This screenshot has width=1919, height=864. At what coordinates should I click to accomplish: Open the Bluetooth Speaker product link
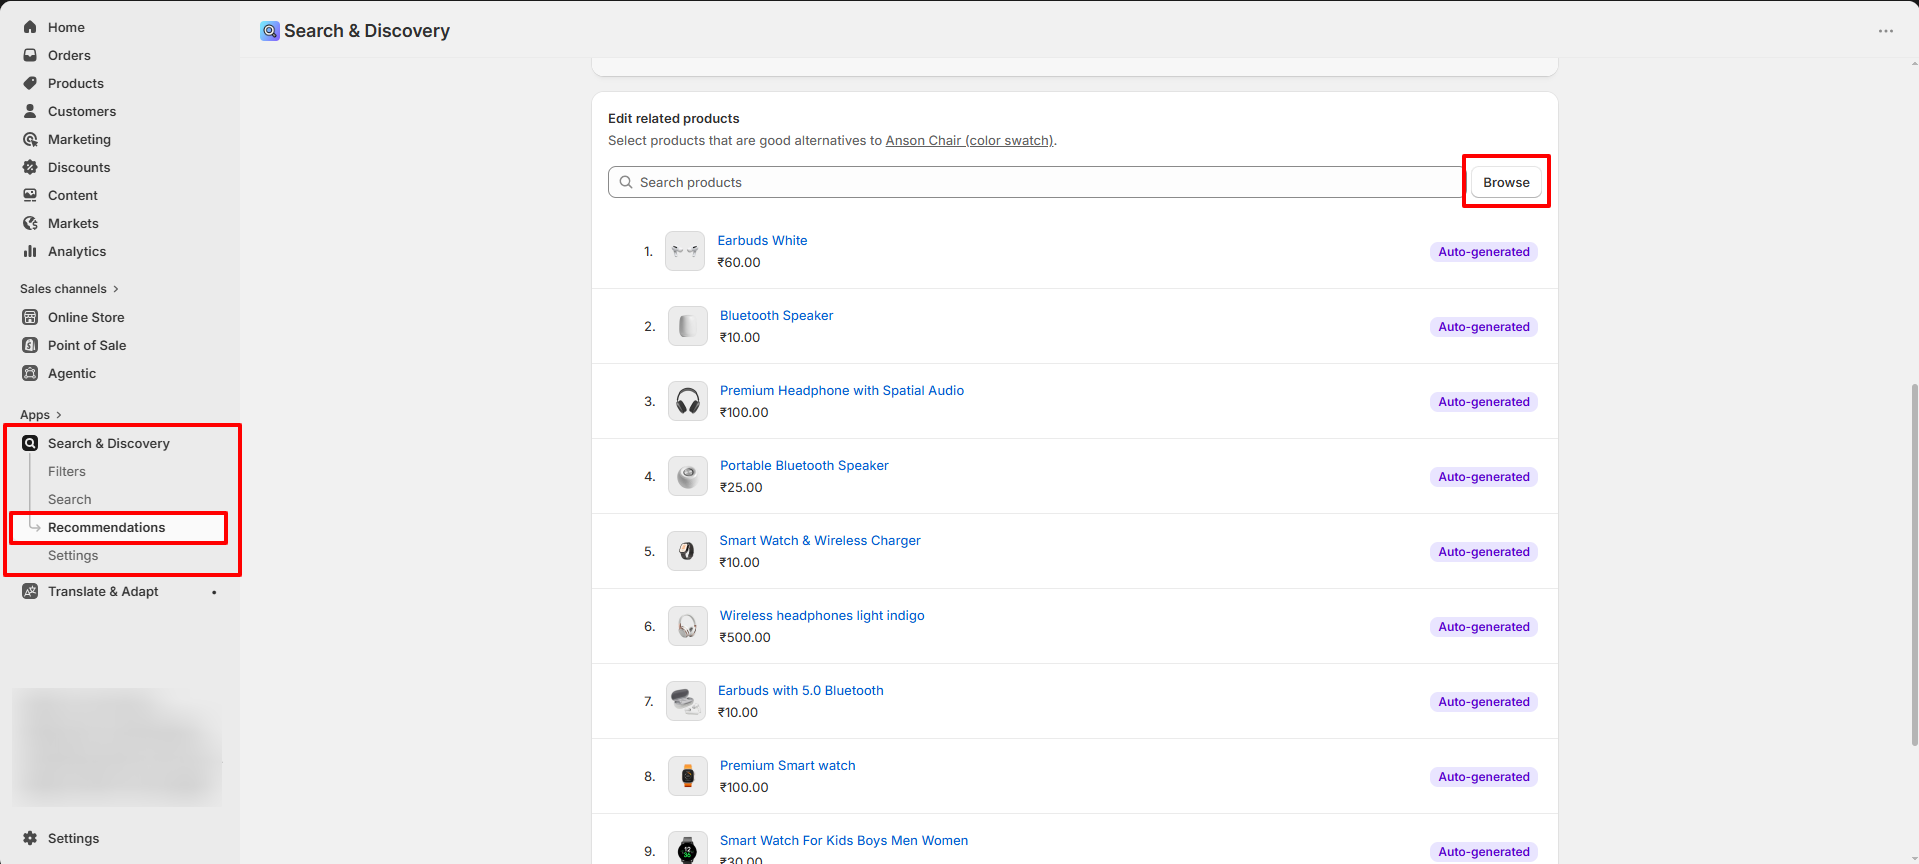point(776,315)
